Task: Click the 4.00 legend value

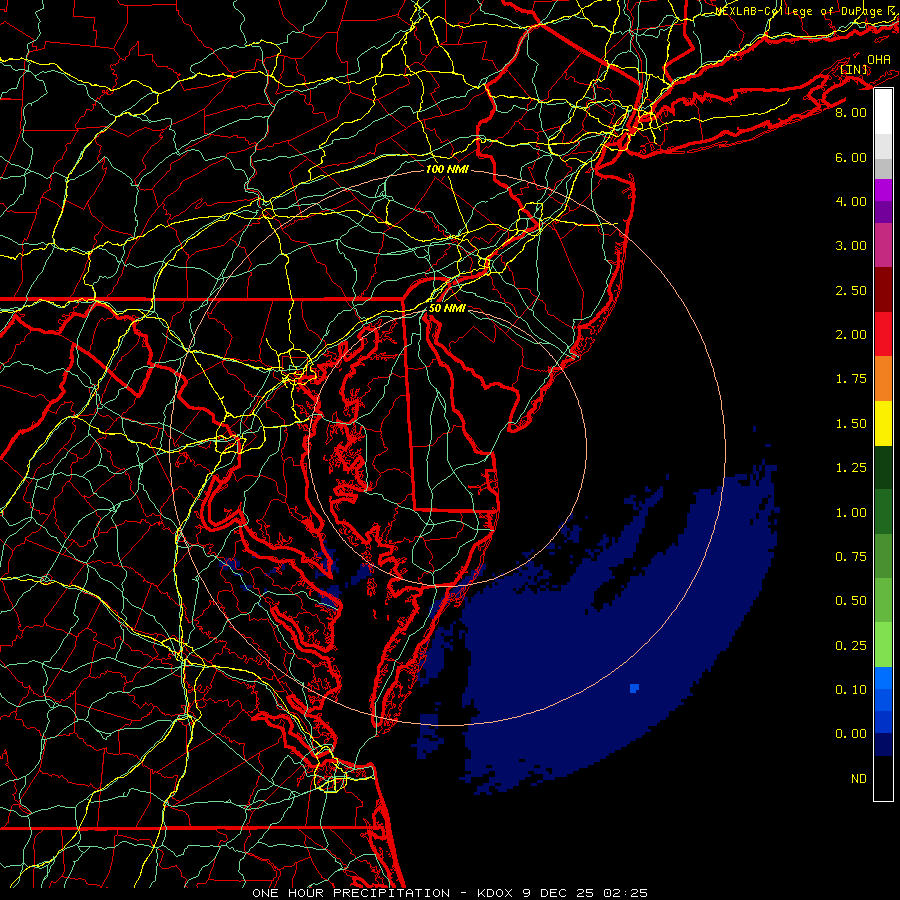Action: pyautogui.click(x=851, y=201)
